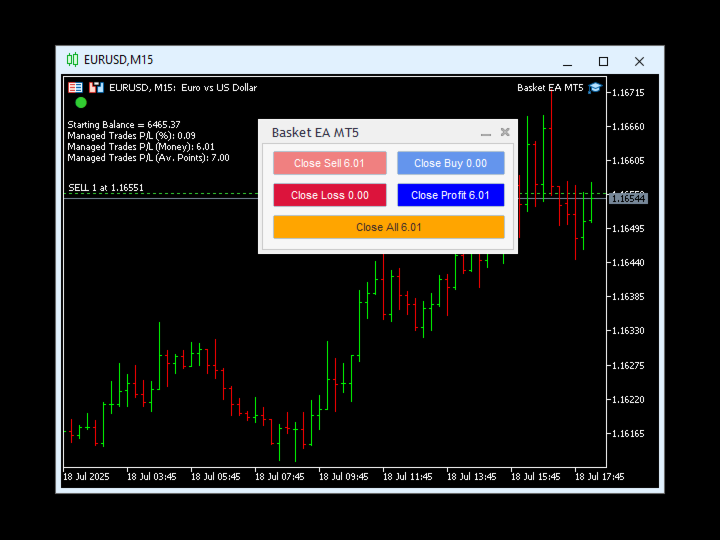Click the Managed Trades P/L (Av. Points): 7.00 line
The image size is (720, 540).
(148, 158)
